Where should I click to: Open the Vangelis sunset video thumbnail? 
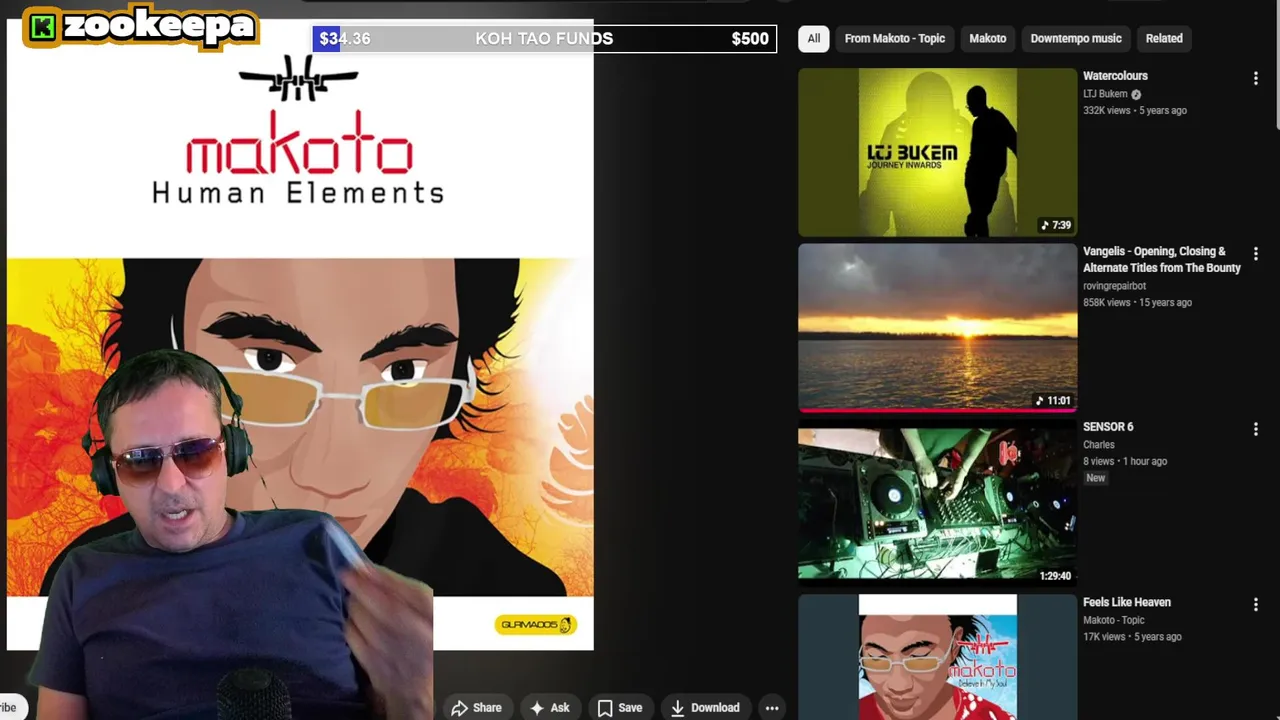click(937, 328)
